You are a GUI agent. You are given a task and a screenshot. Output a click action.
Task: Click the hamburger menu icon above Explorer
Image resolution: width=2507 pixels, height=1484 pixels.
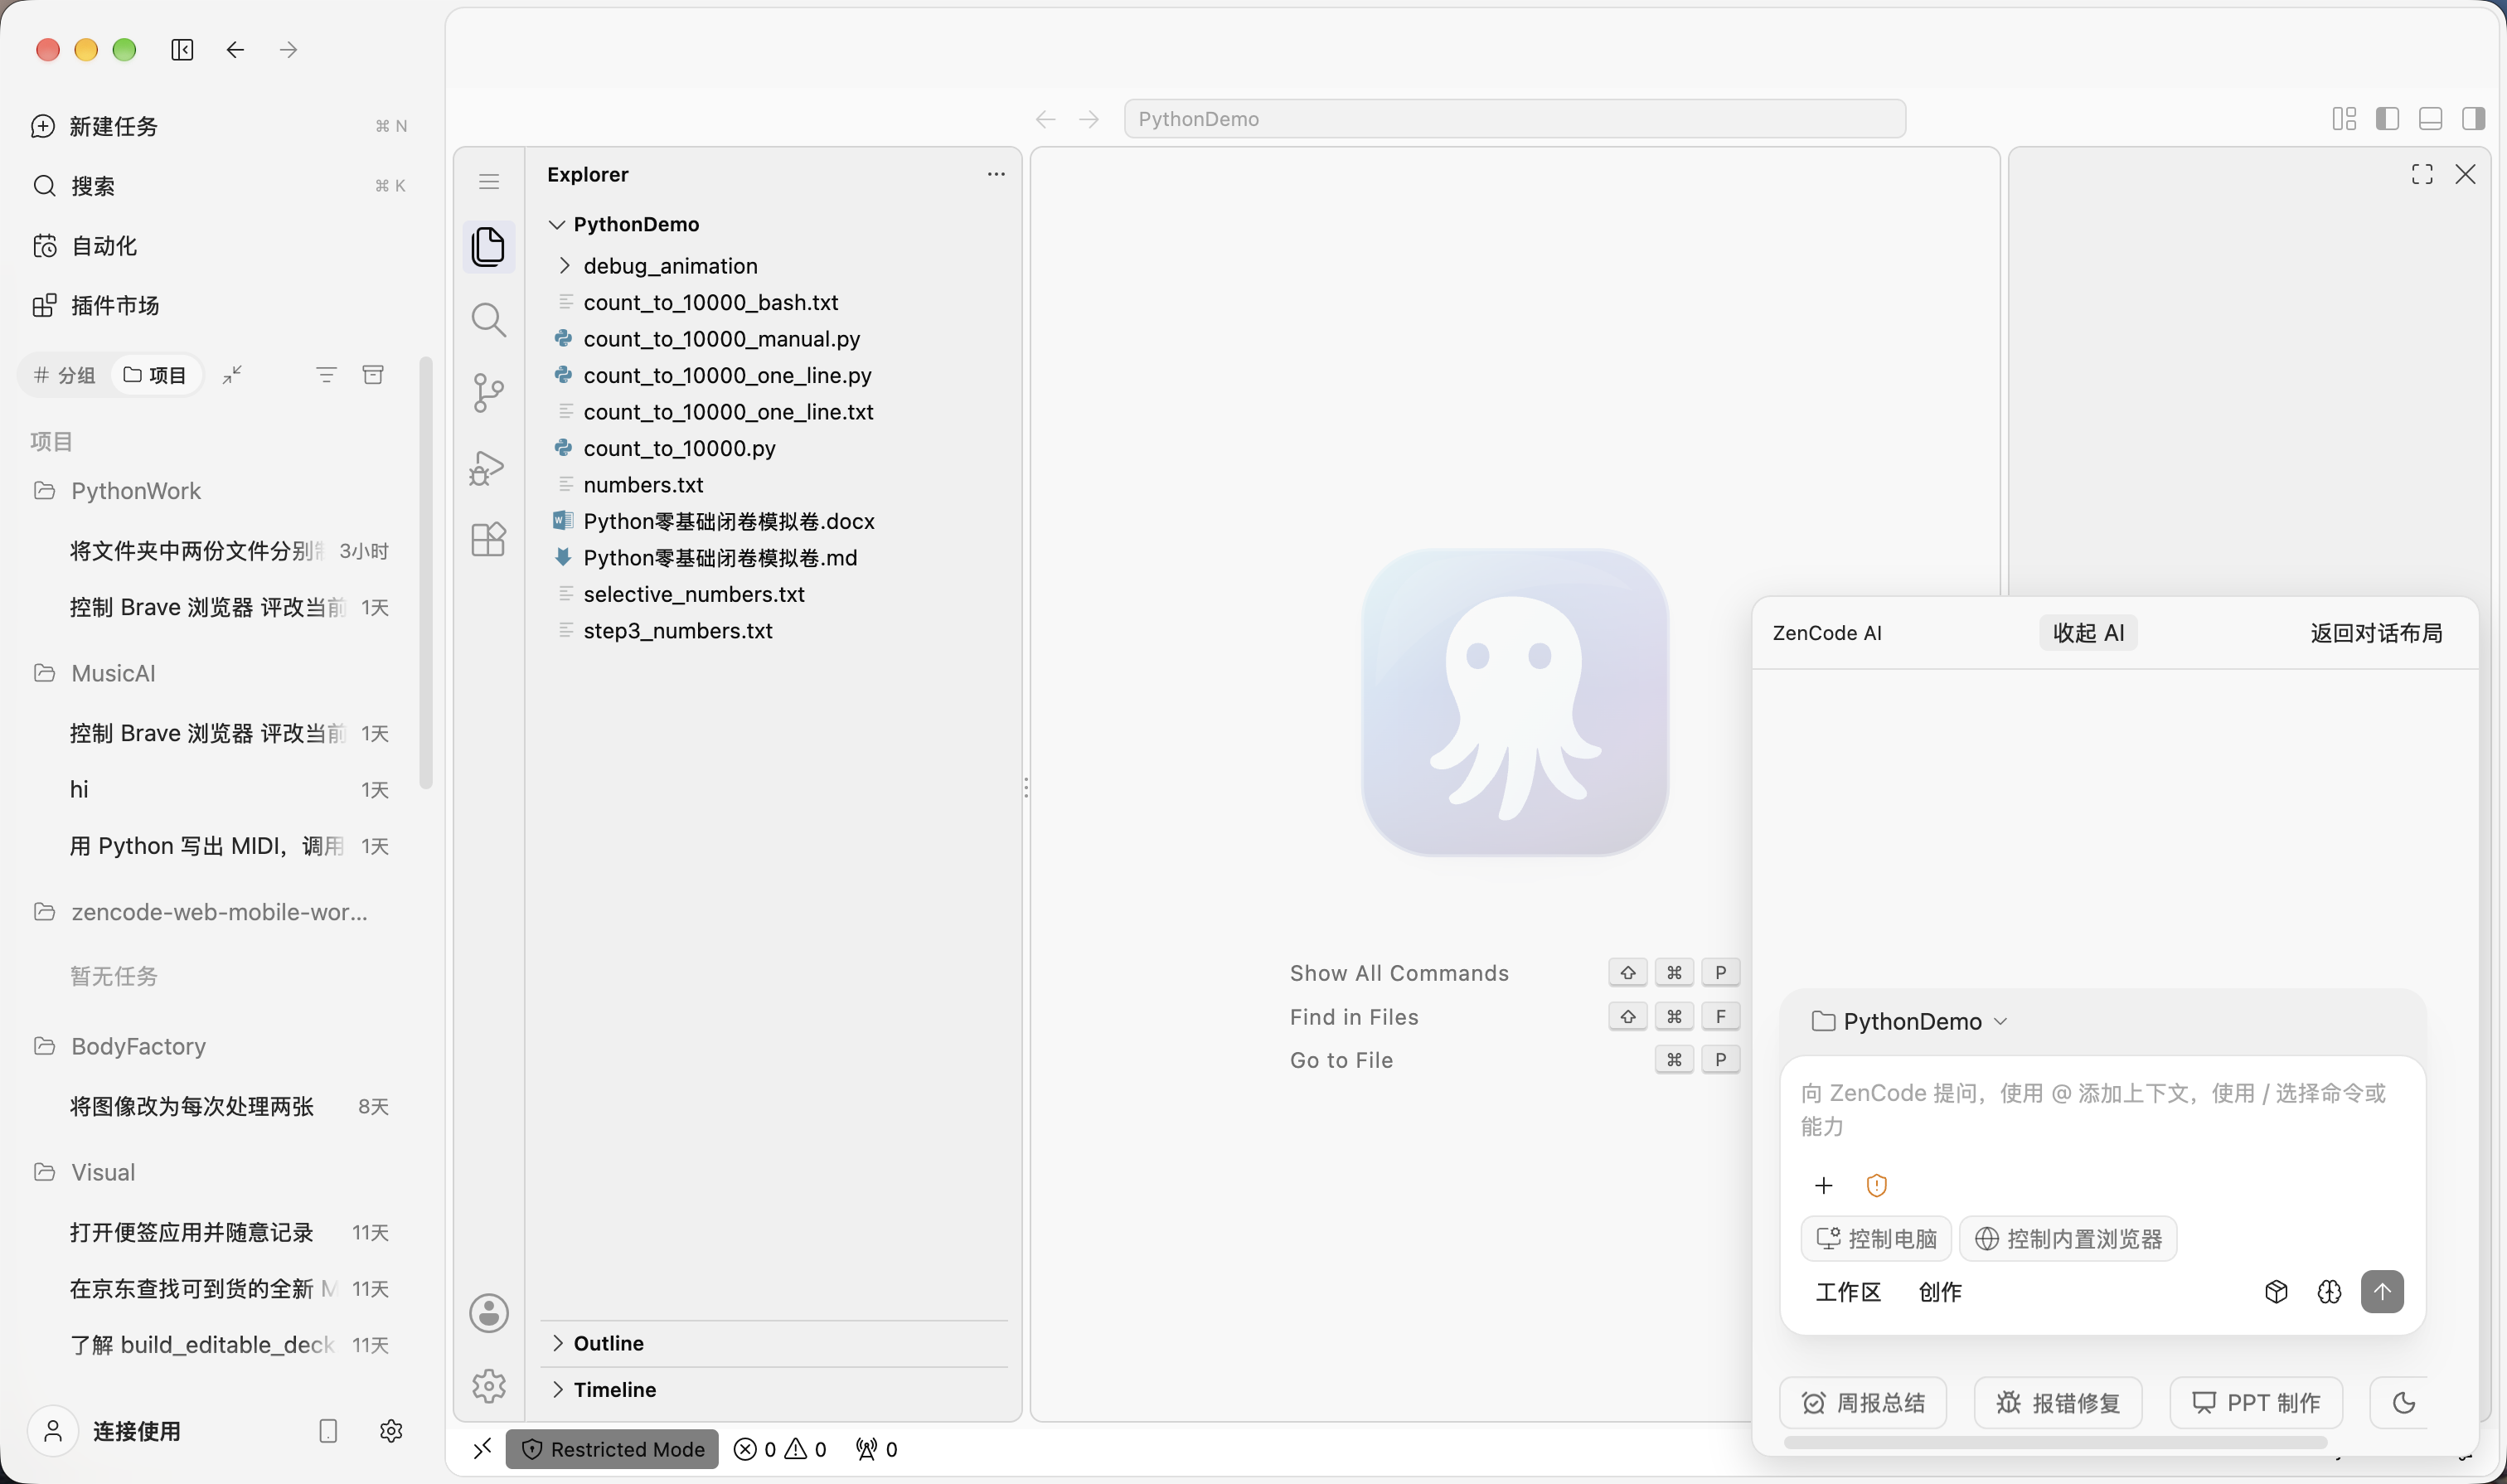point(489,181)
